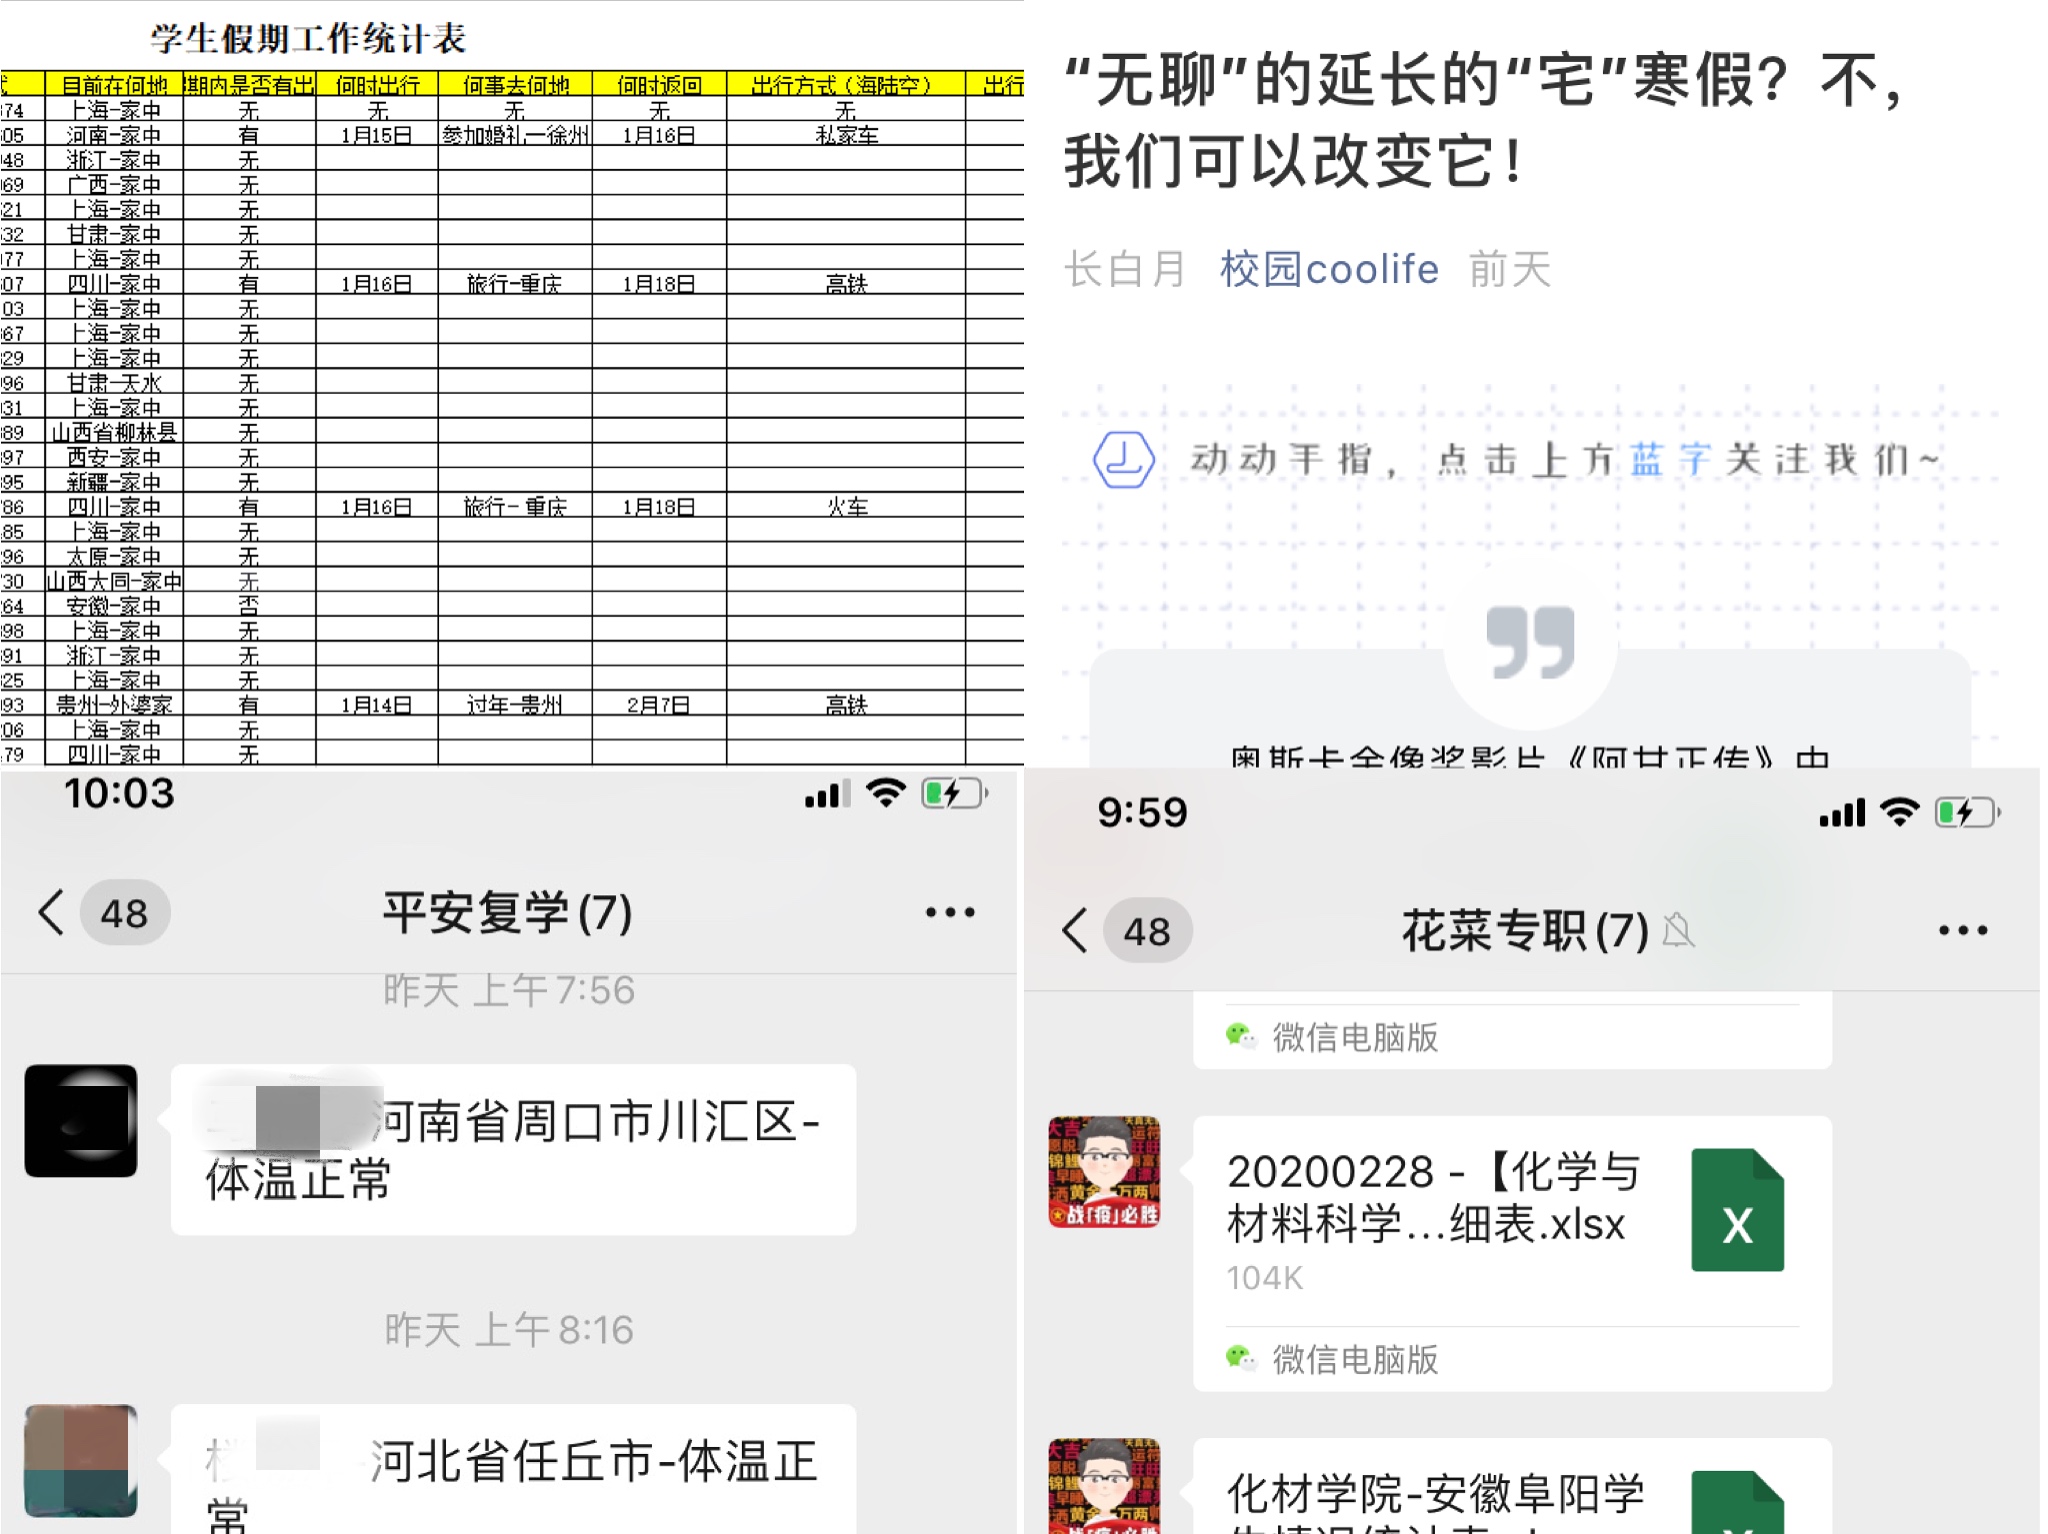Image resolution: width=2048 pixels, height=1534 pixels.
Task: Tap signal bars in 9:59 status bar
Action: pyautogui.click(x=1842, y=813)
